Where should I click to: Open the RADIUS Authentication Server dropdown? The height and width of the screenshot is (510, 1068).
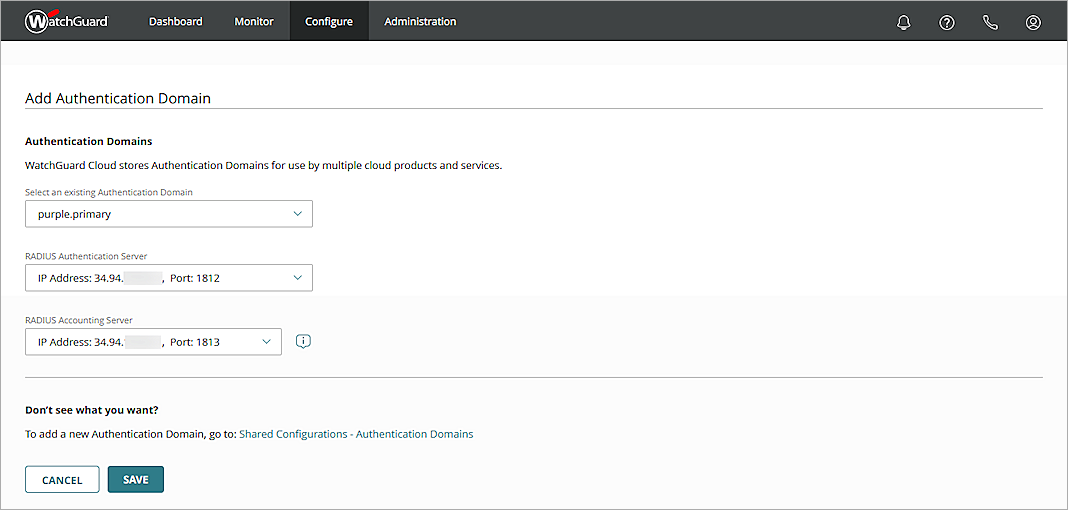[x=168, y=278]
